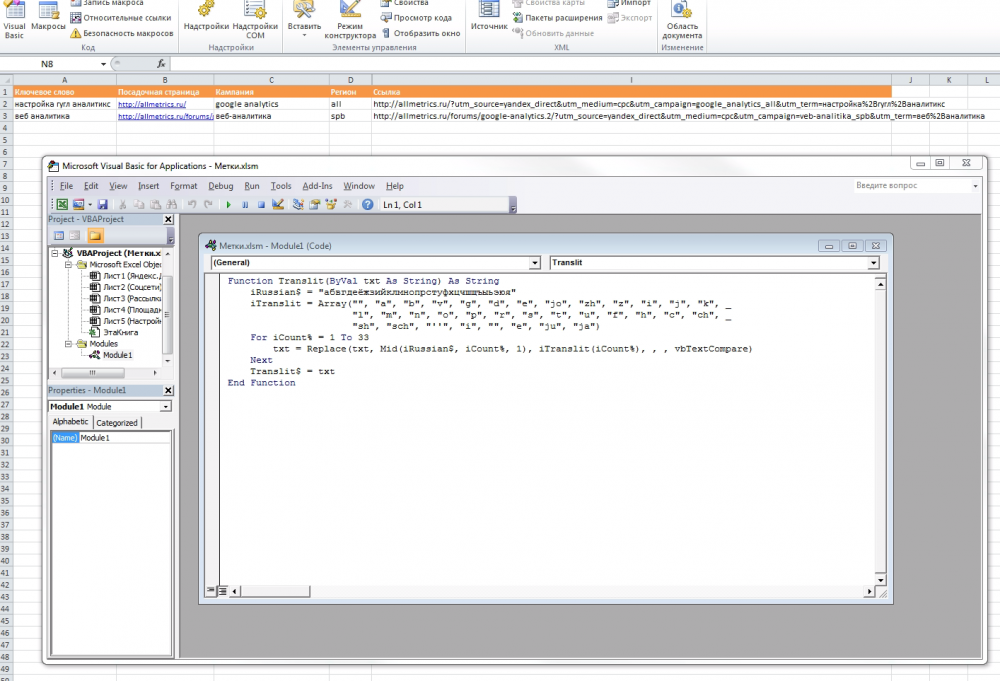Open the View menu in VBA editor

(x=118, y=186)
